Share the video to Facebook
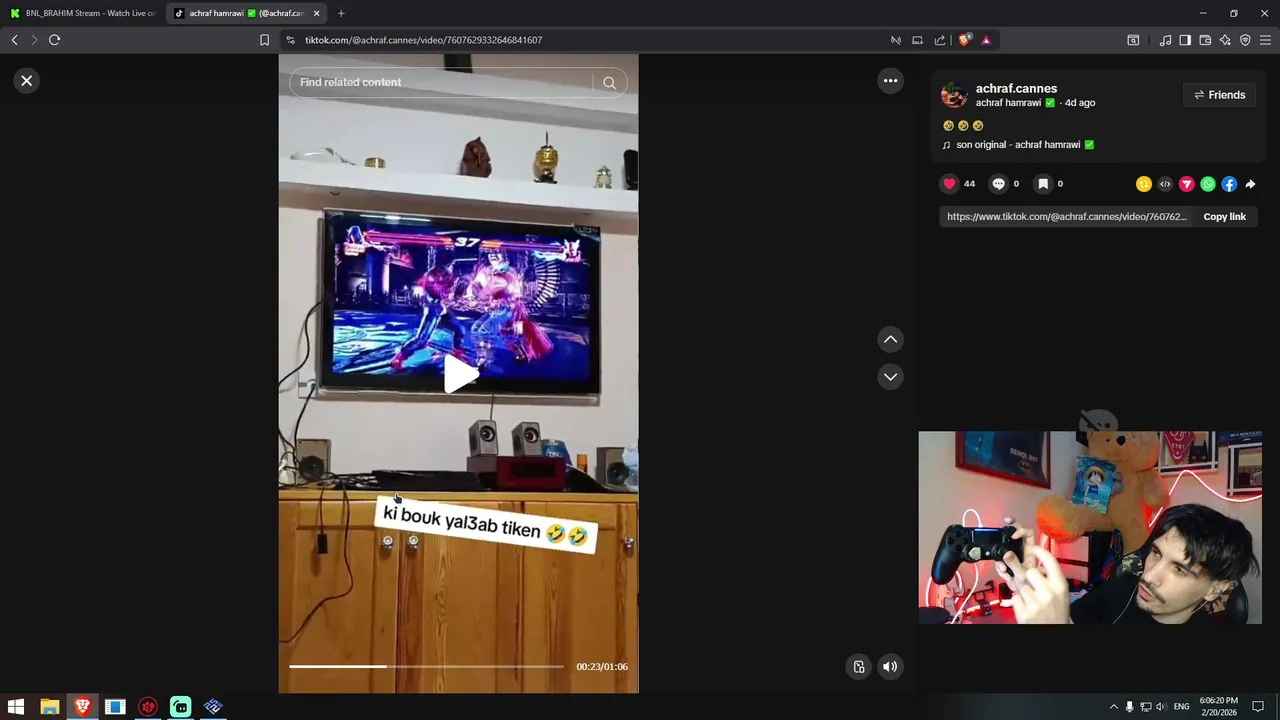This screenshot has height=720, width=1280. [1229, 184]
